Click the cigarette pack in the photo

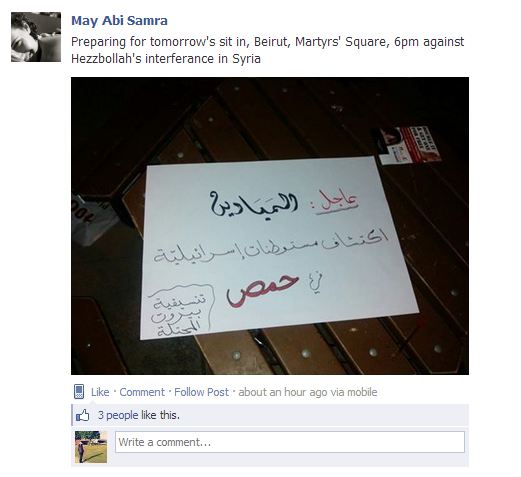(x=407, y=145)
